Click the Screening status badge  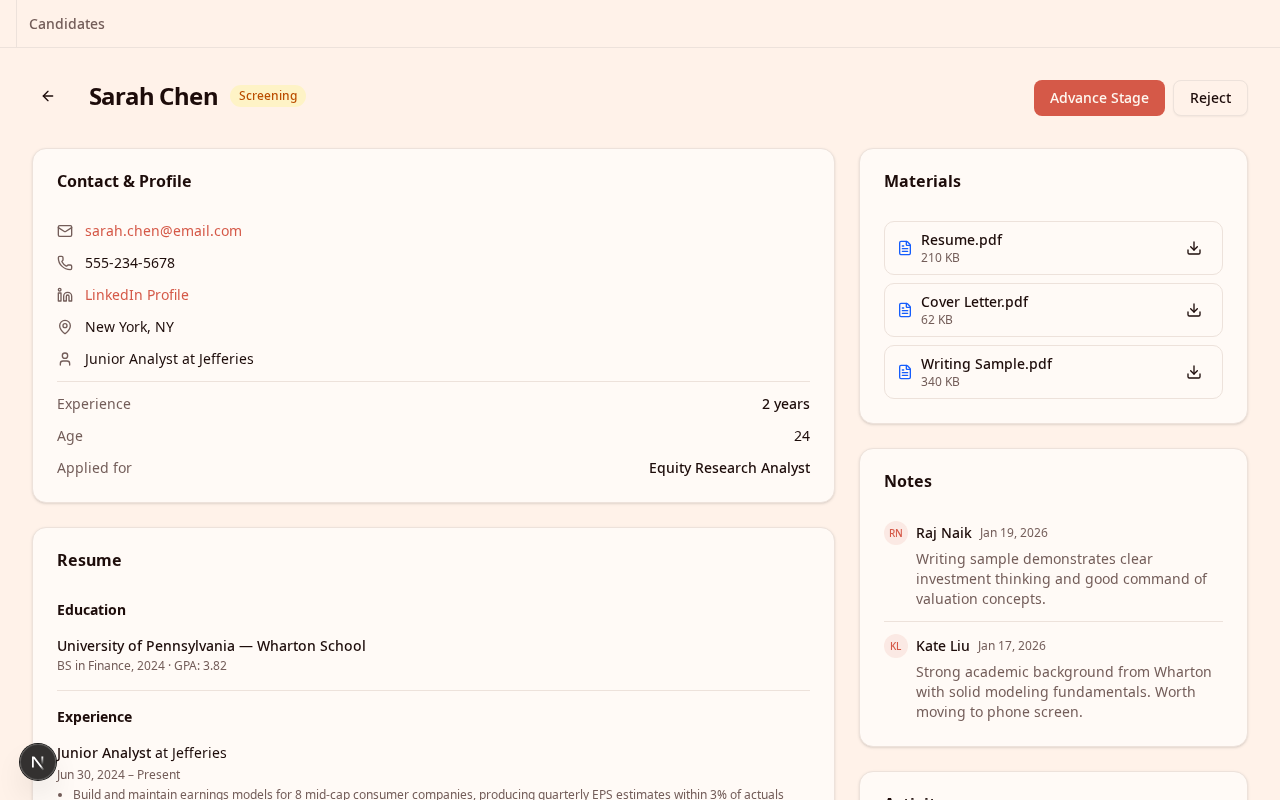[268, 96]
